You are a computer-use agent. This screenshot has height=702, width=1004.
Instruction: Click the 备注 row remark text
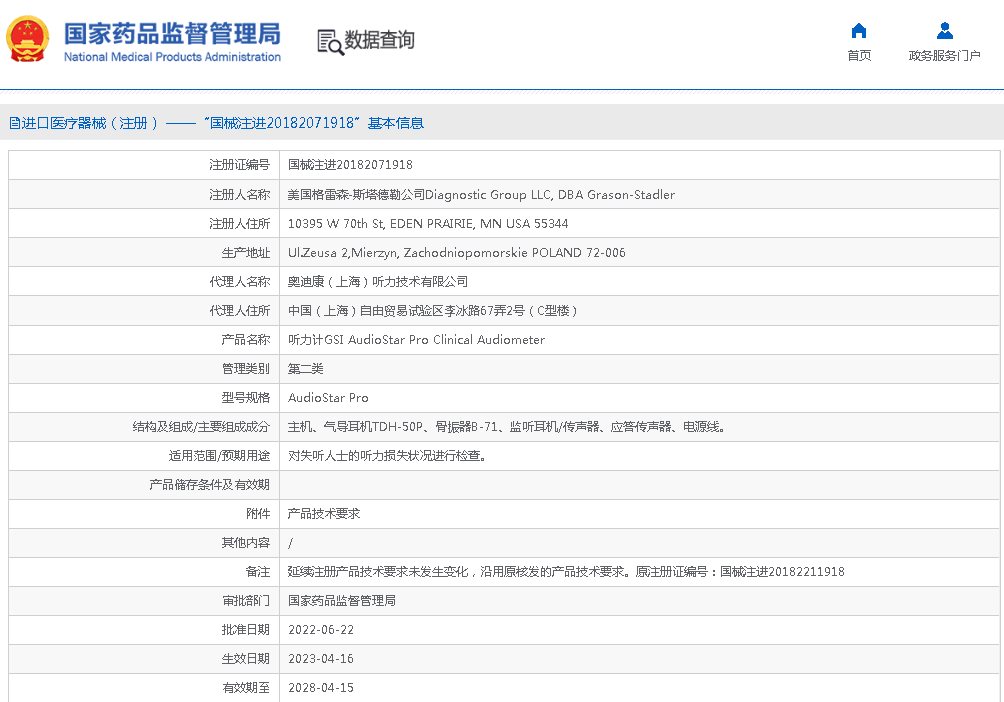point(566,572)
